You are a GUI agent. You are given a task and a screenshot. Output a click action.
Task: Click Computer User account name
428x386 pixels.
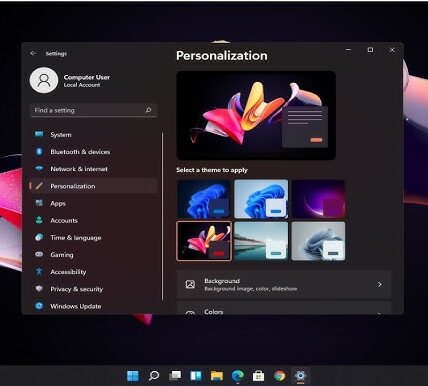coord(87,77)
